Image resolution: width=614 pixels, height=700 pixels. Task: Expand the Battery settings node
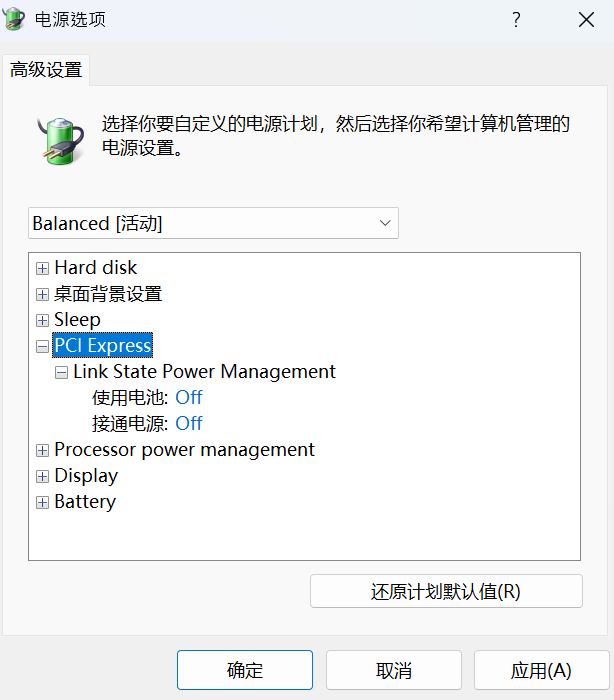click(x=42, y=502)
